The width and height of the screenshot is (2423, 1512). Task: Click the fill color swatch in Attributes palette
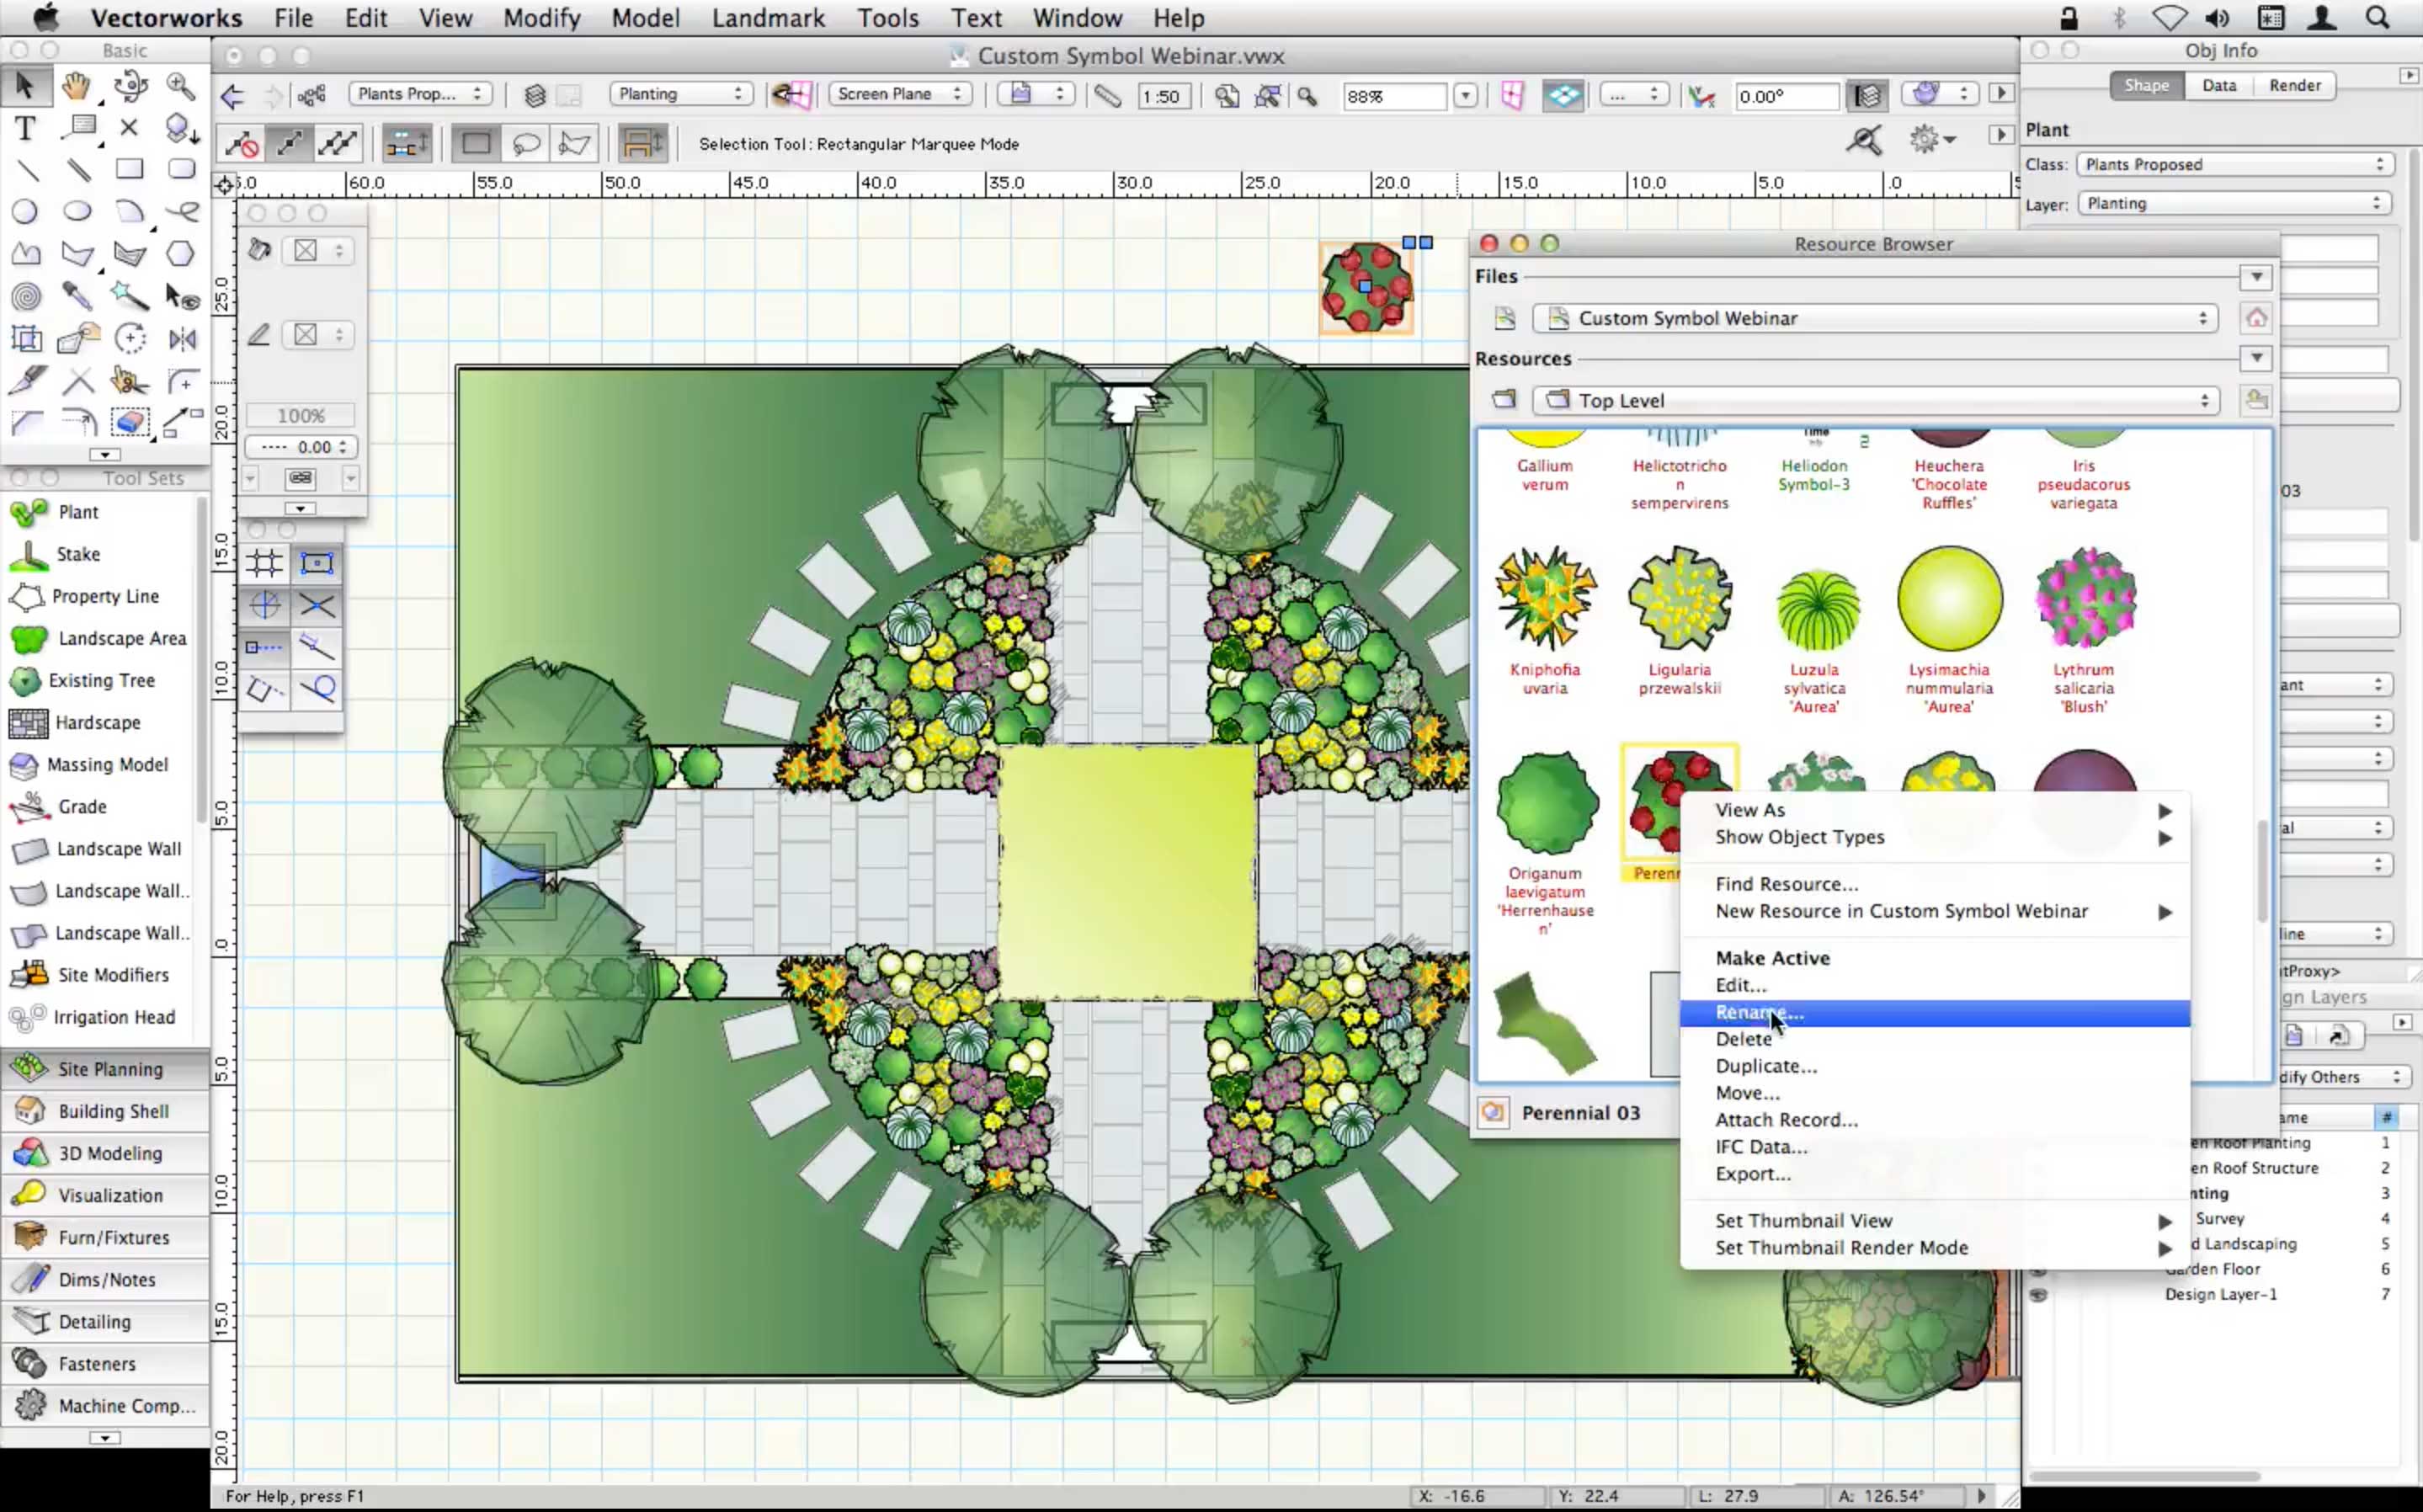305,250
